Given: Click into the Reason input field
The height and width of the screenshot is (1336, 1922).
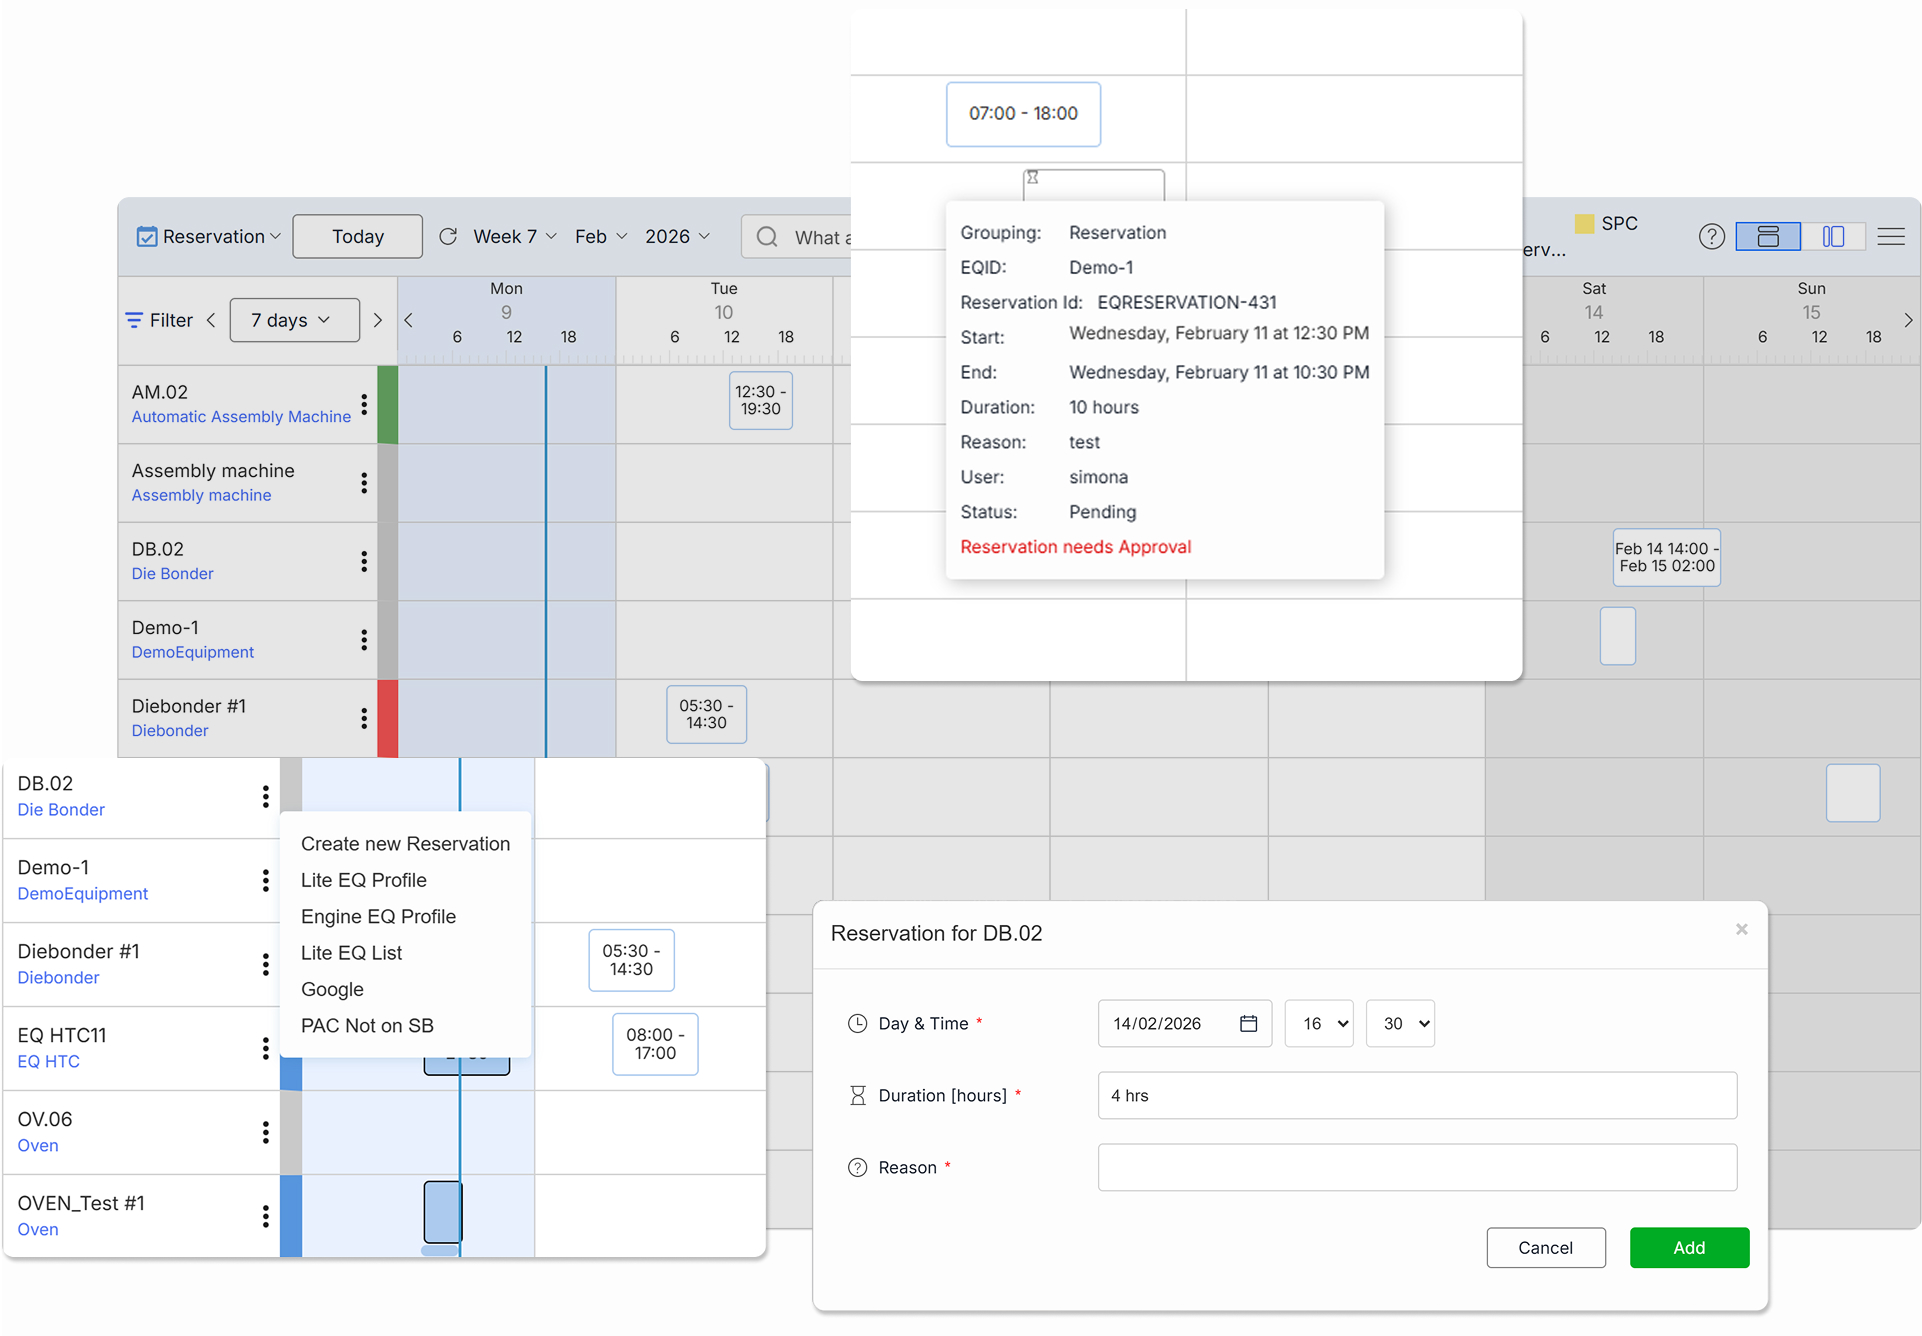Looking at the screenshot, I should pos(1416,1167).
